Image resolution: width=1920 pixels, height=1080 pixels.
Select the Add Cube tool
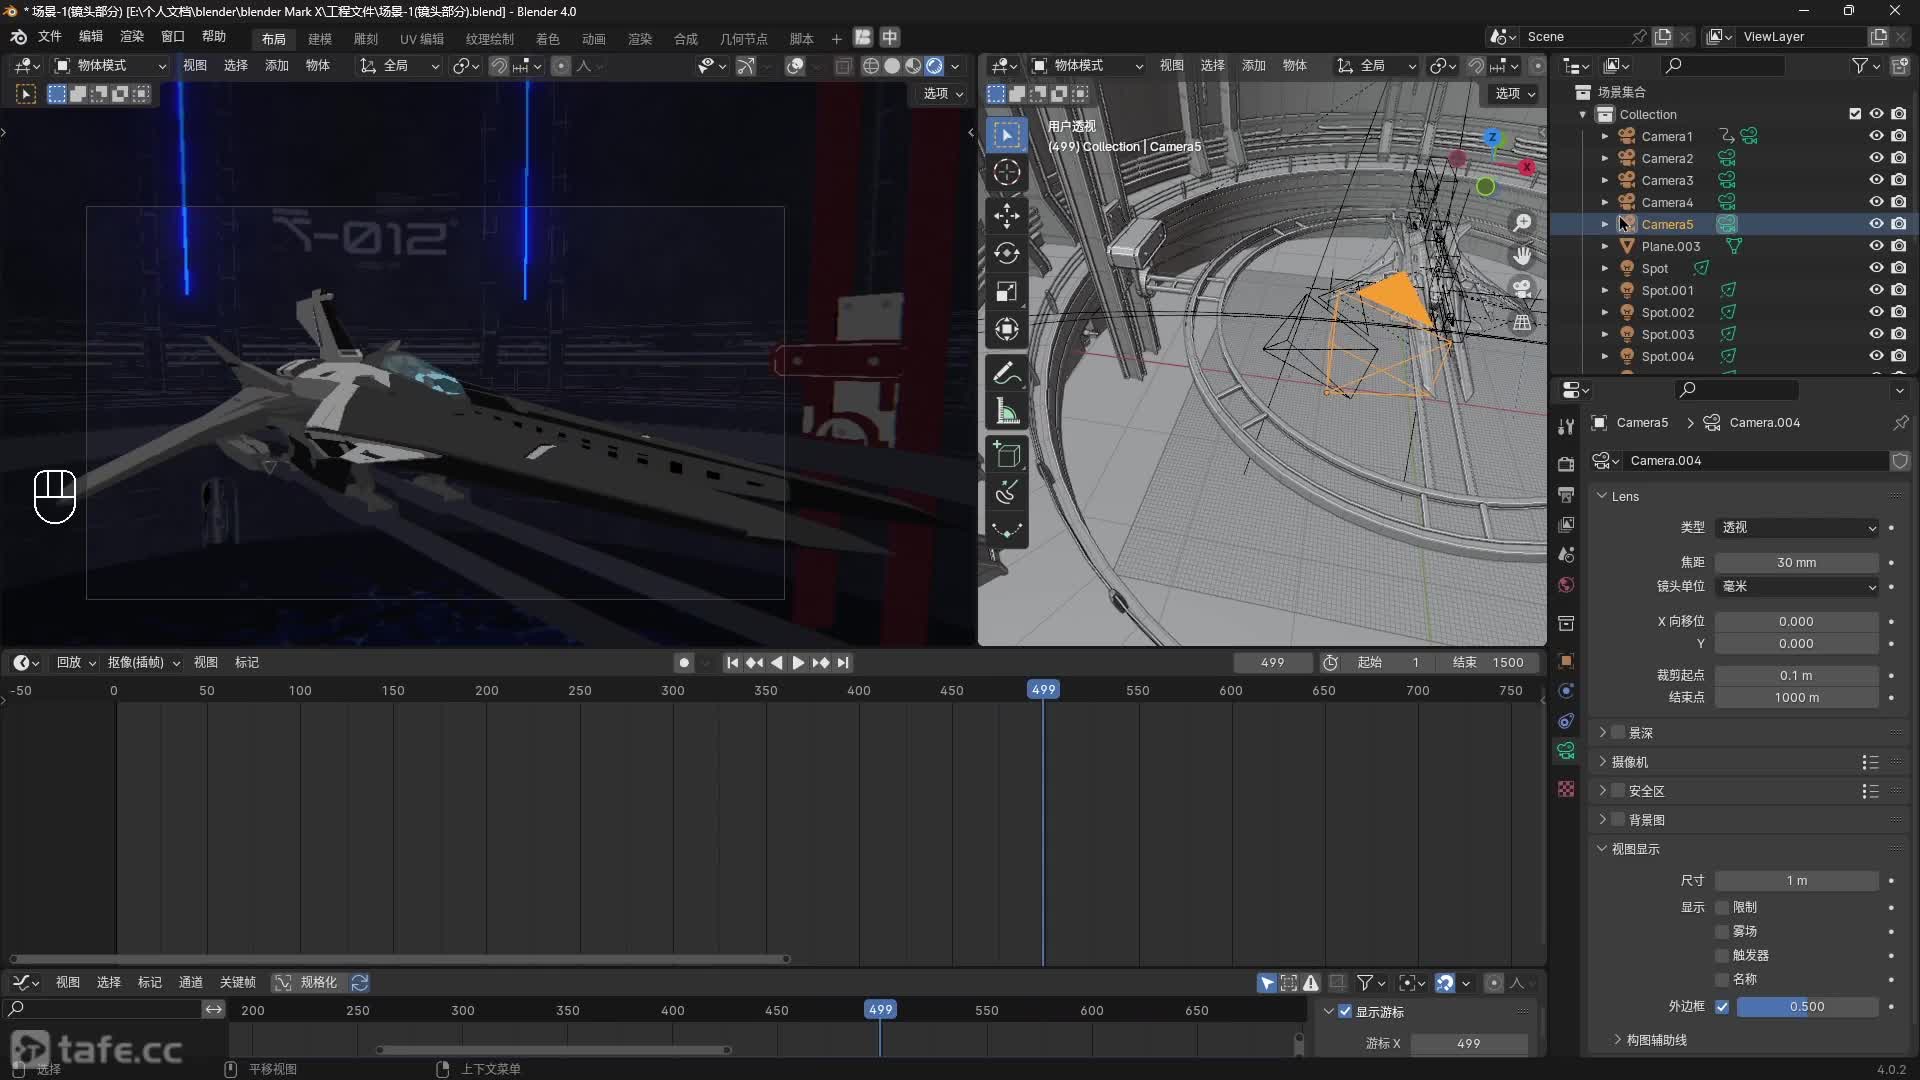click(1007, 455)
